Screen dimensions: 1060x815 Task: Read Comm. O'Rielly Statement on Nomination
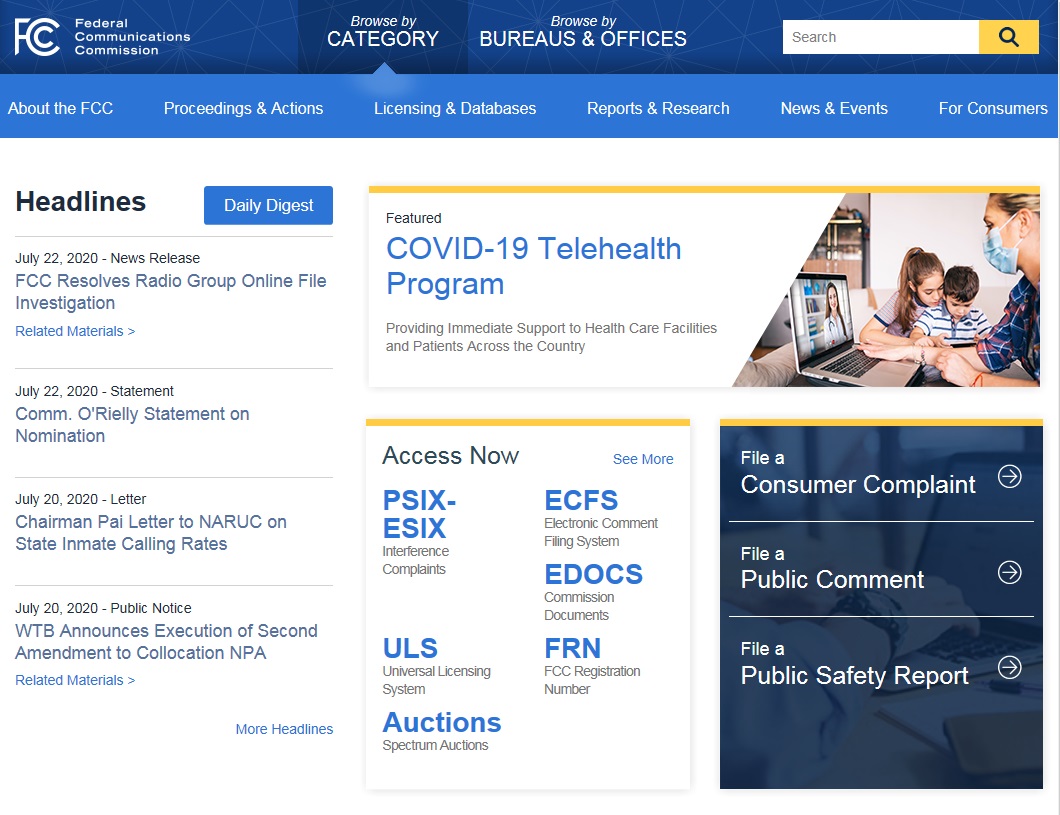tap(132, 424)
